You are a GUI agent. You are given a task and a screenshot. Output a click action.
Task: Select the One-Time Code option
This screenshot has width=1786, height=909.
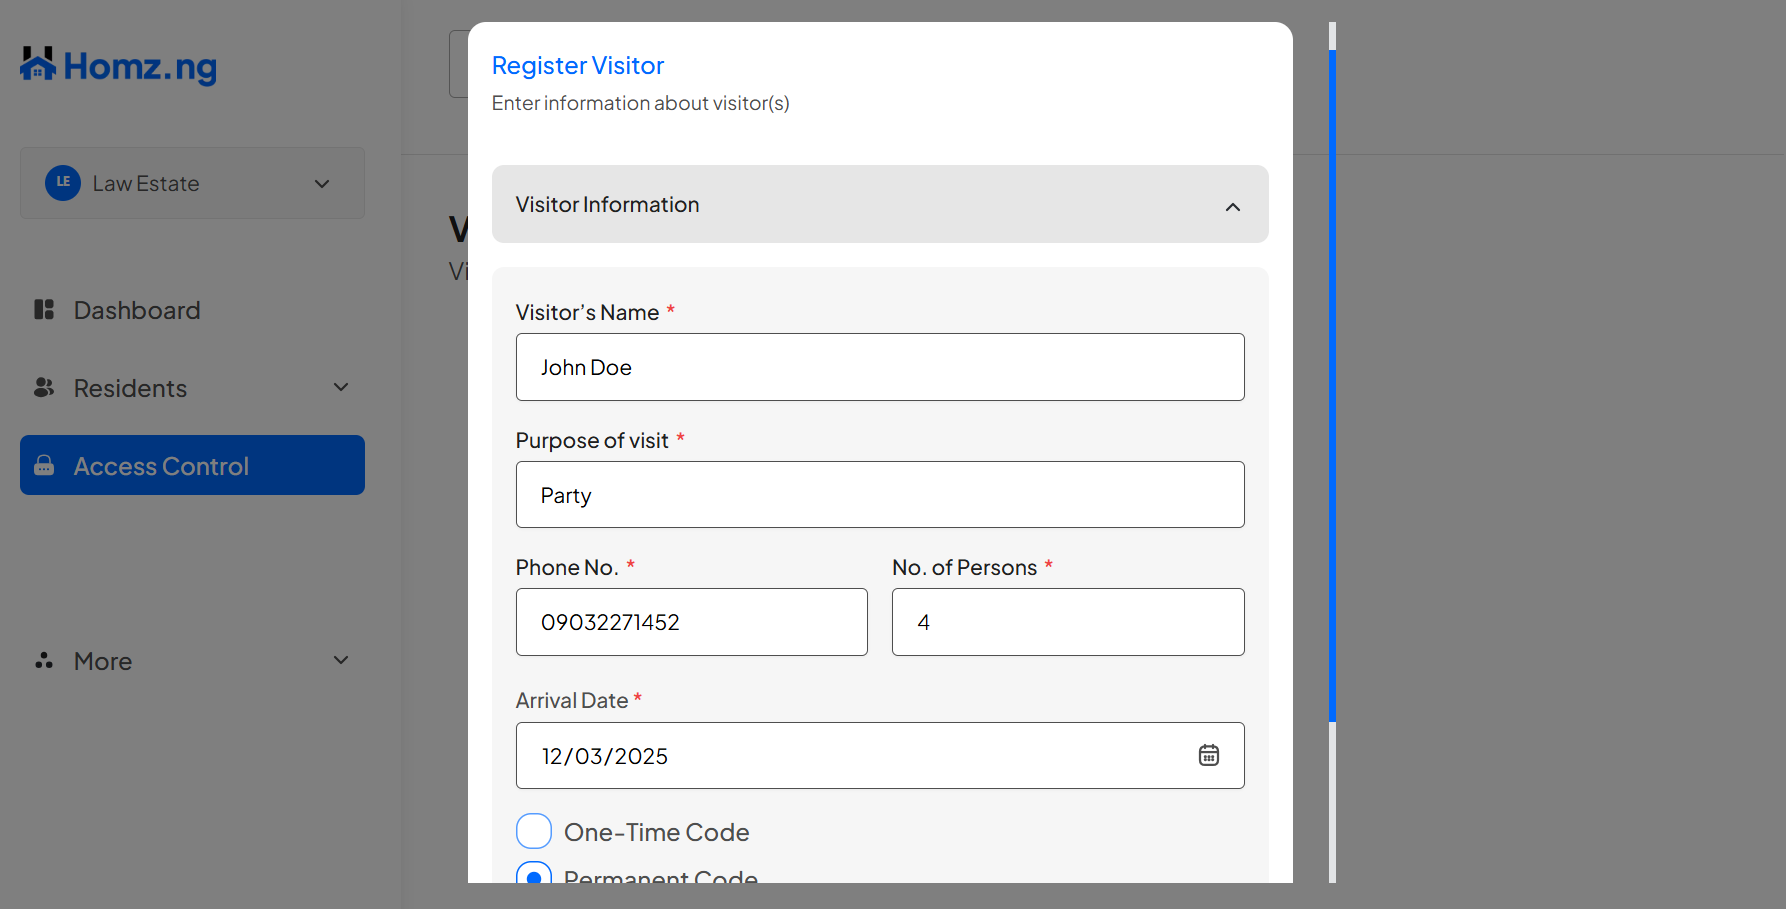(x=534, y=831)
